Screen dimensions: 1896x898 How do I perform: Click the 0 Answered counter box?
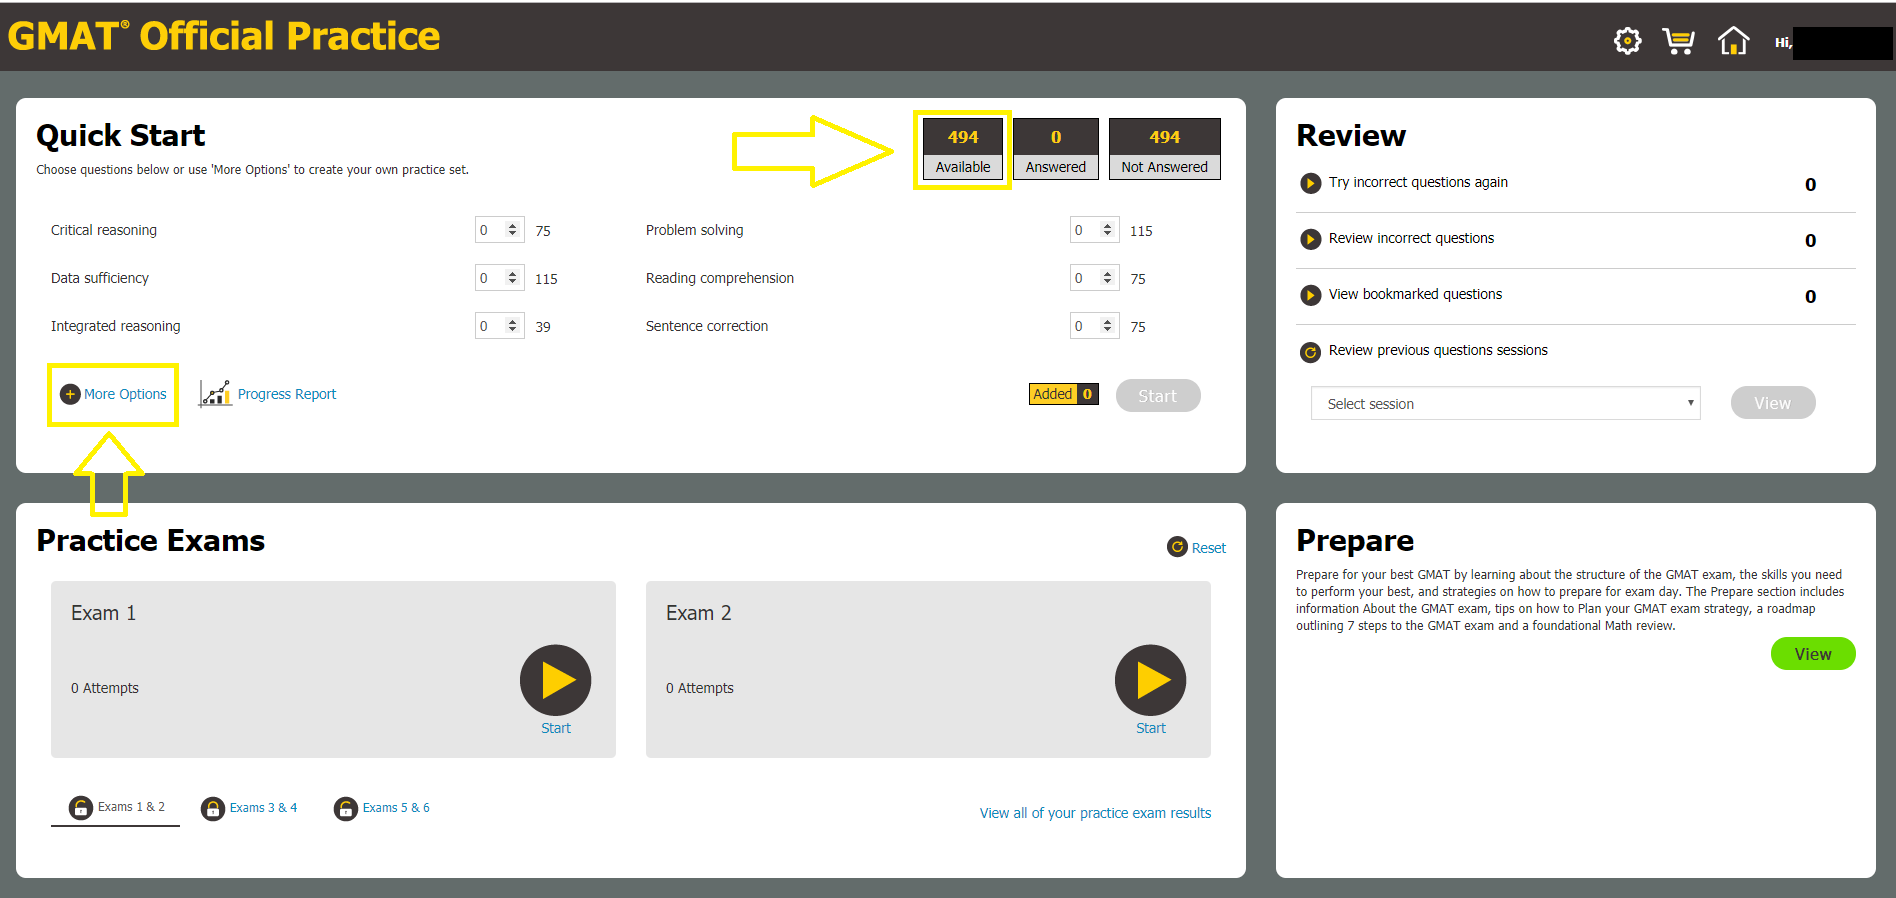pyautogui.click(x=1055, y=149)
